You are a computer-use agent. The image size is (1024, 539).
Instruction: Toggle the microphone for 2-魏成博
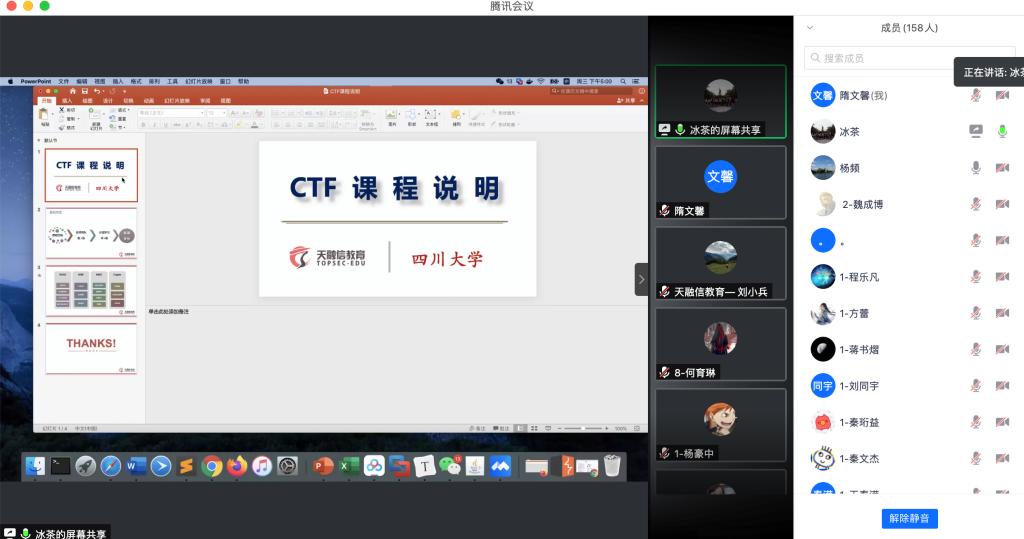coord(976,204)
